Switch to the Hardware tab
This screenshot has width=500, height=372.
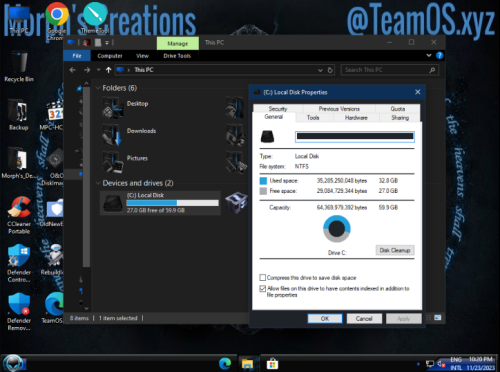click(356, 117)
